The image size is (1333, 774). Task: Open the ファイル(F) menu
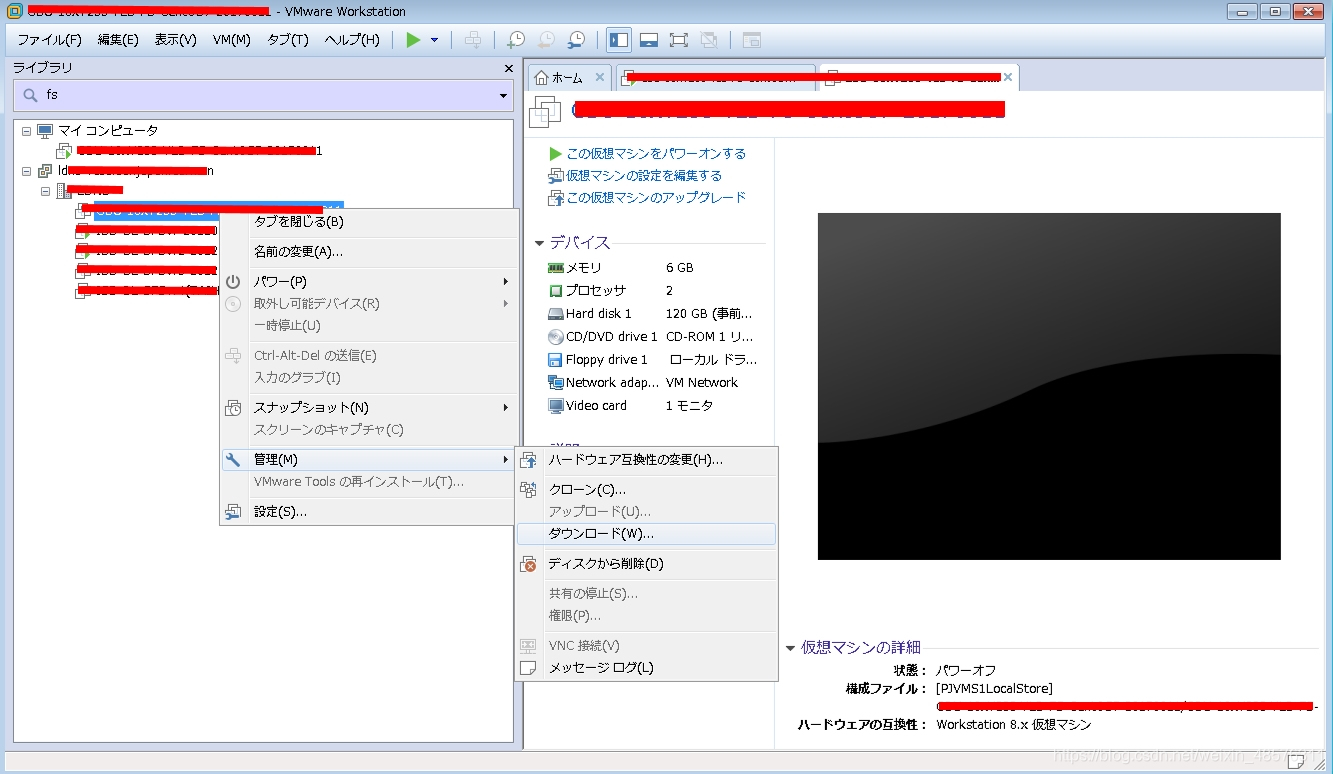[49, 40]
